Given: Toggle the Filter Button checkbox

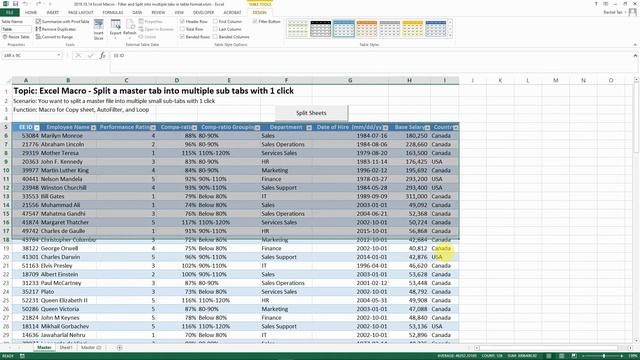Looking at the screenshot, I should (x=255, y=21).
